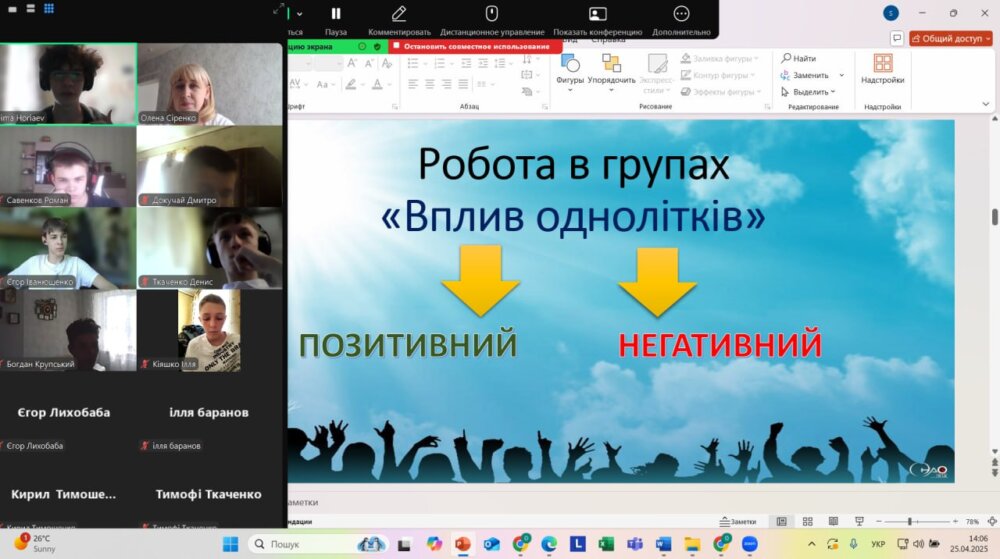Click Найти in the editing group
Viewport: 1000px width, 559px height.
coord(798,58)
